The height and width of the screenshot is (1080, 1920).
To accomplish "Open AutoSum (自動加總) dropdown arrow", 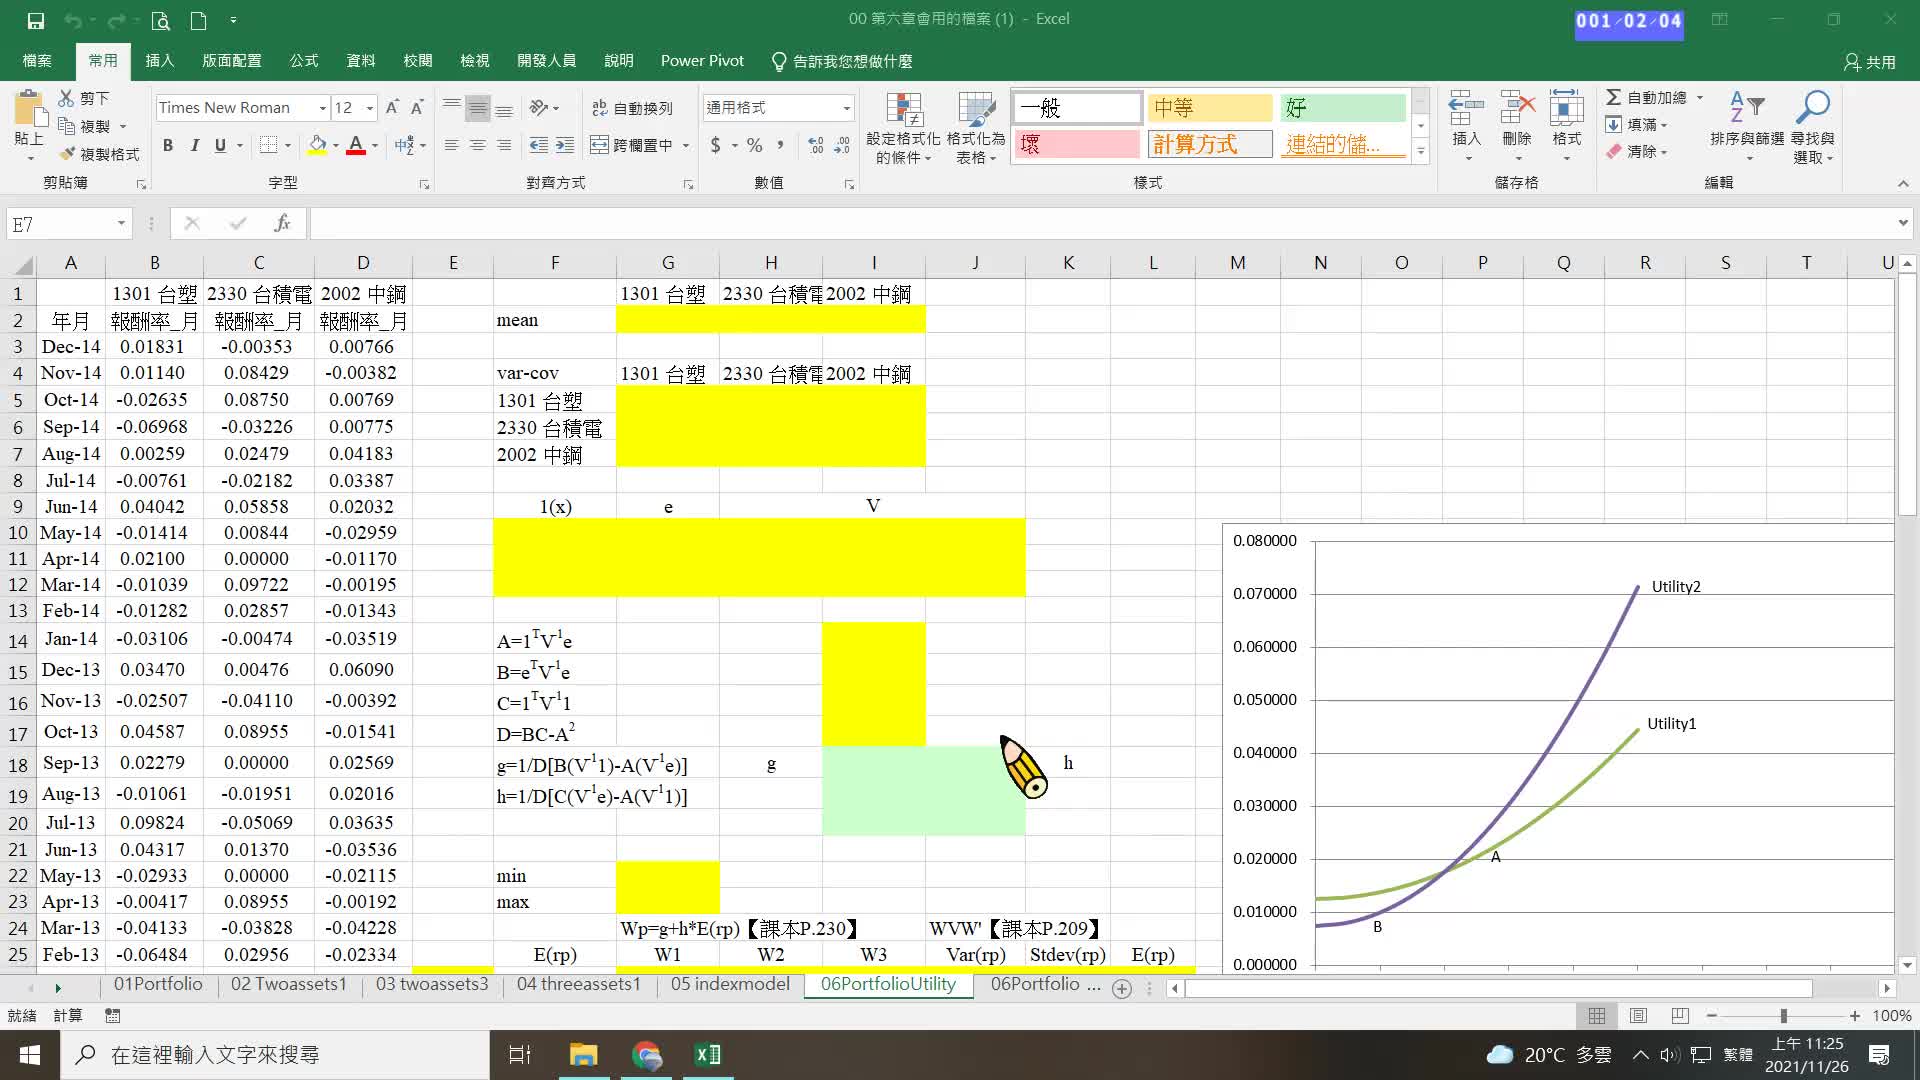I will [x=1699, y=98].
